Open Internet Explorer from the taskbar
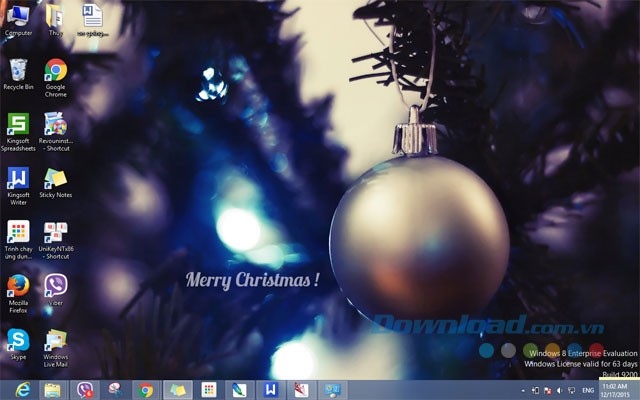This screenshot has width=640, height=400. (22, 390)
